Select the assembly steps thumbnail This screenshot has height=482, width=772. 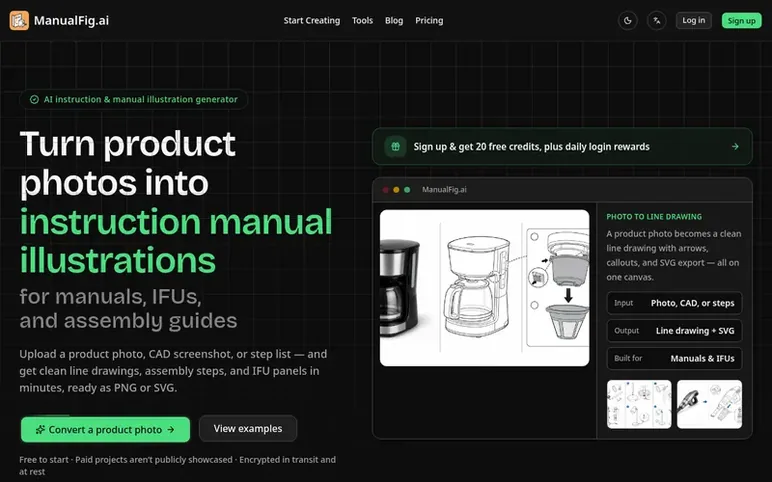(x=639, y=404)
